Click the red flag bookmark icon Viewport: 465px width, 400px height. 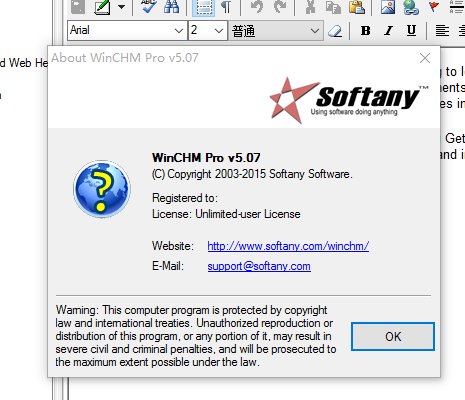point(433,6)
